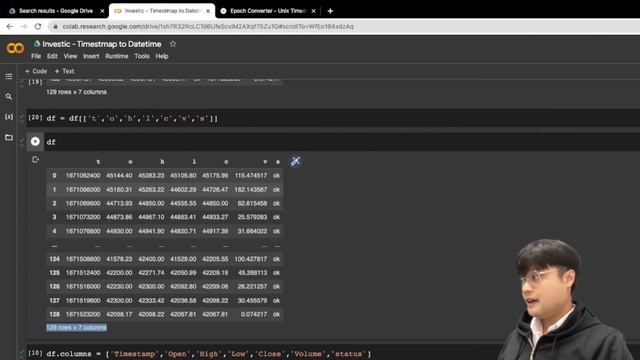Open the find and replace sidebar icon
The width and height of the screenshot is (640, 360).
(9, 97)
